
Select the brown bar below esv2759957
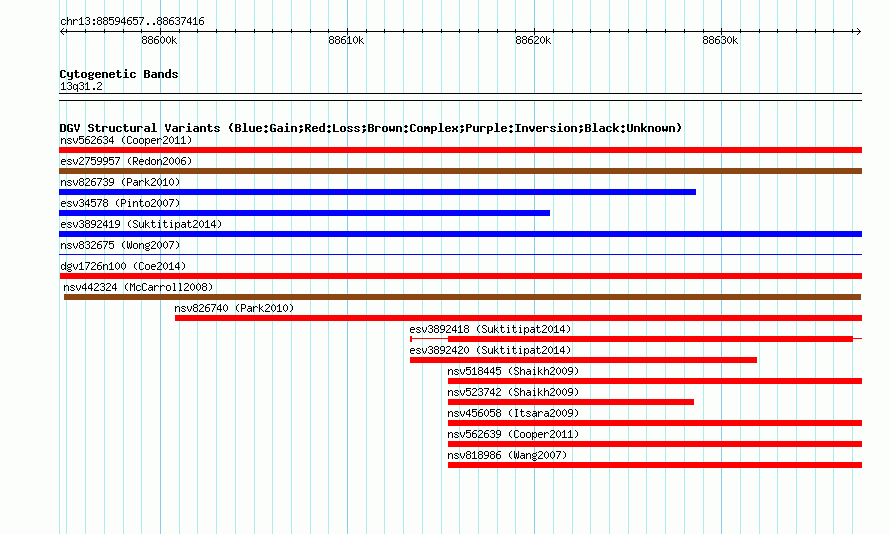click(x=460, y=171)
